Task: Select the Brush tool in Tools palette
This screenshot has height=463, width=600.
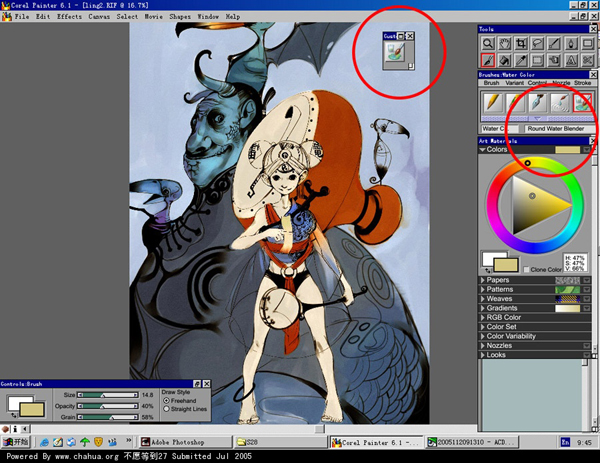Action: pyautogui.click(x=488, y=60)
